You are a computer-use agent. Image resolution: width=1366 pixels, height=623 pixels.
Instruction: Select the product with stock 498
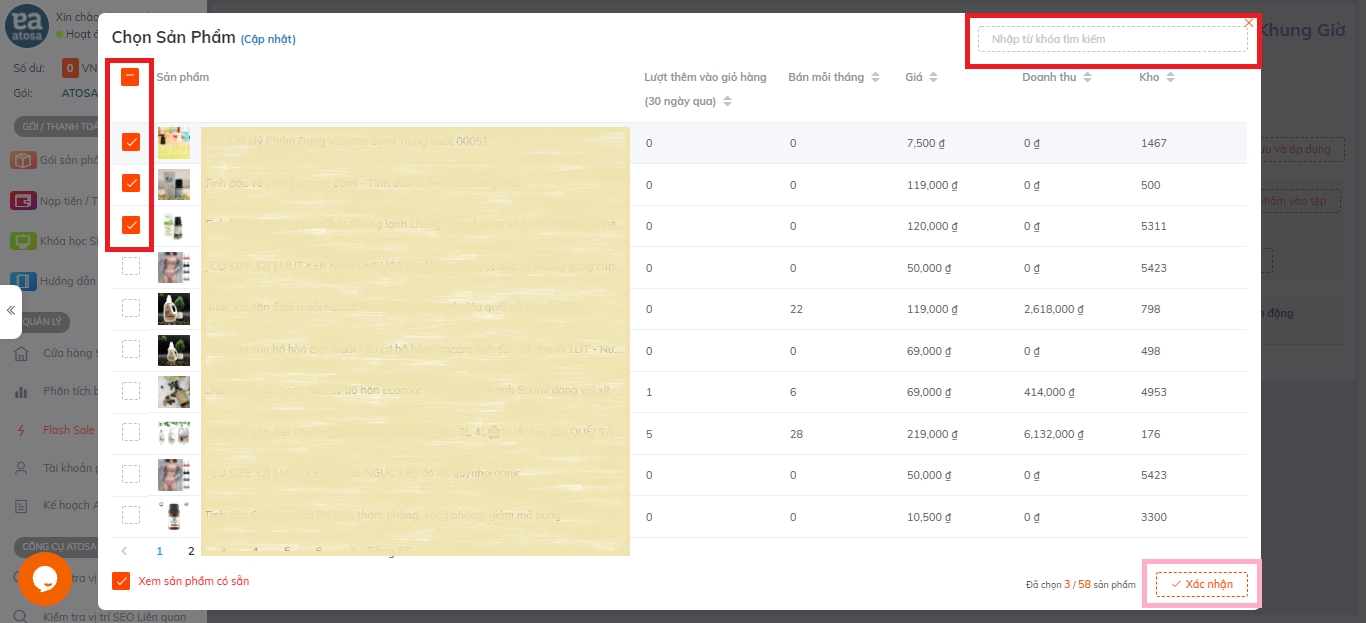pyautogui.click(x=131, y=349)
